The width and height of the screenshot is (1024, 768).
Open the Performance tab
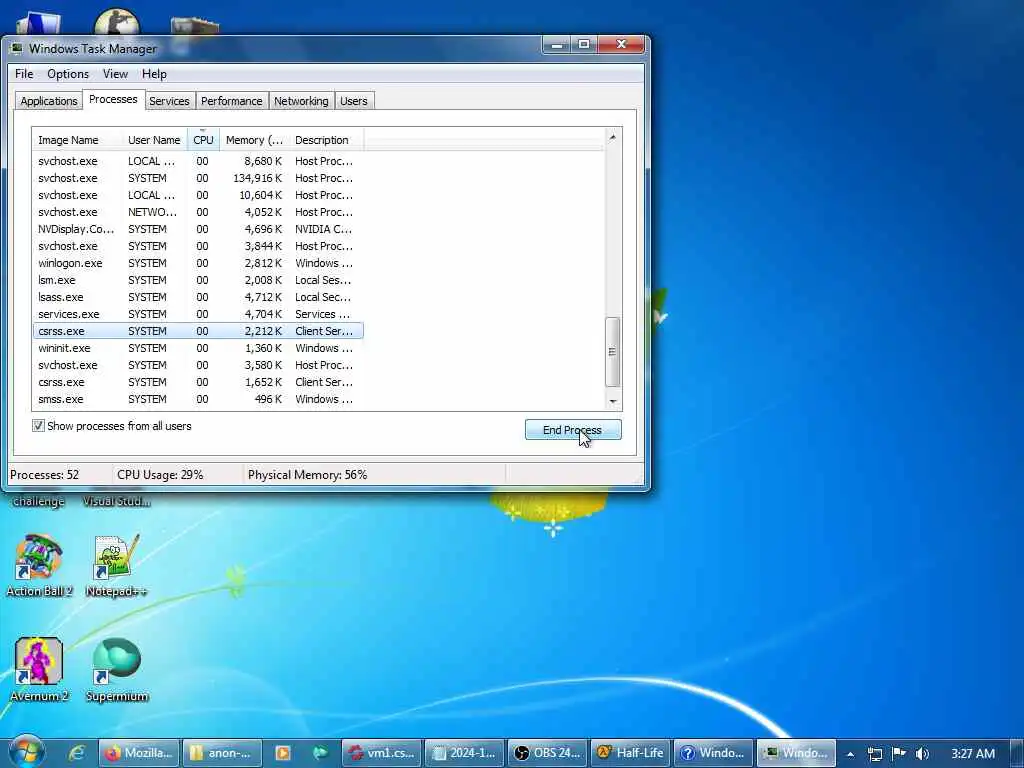tap(231, 101)
